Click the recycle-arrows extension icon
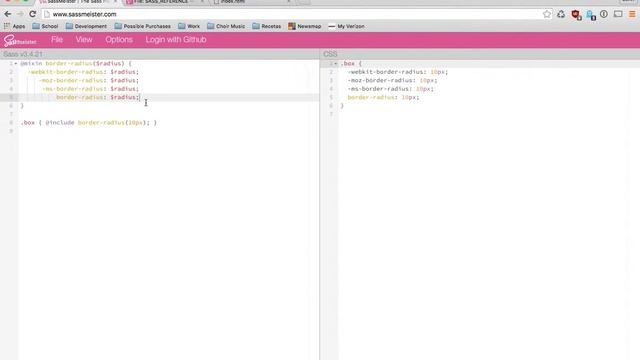Image resolution: width=640 pixels, height=360 pixels. (561, 14)
